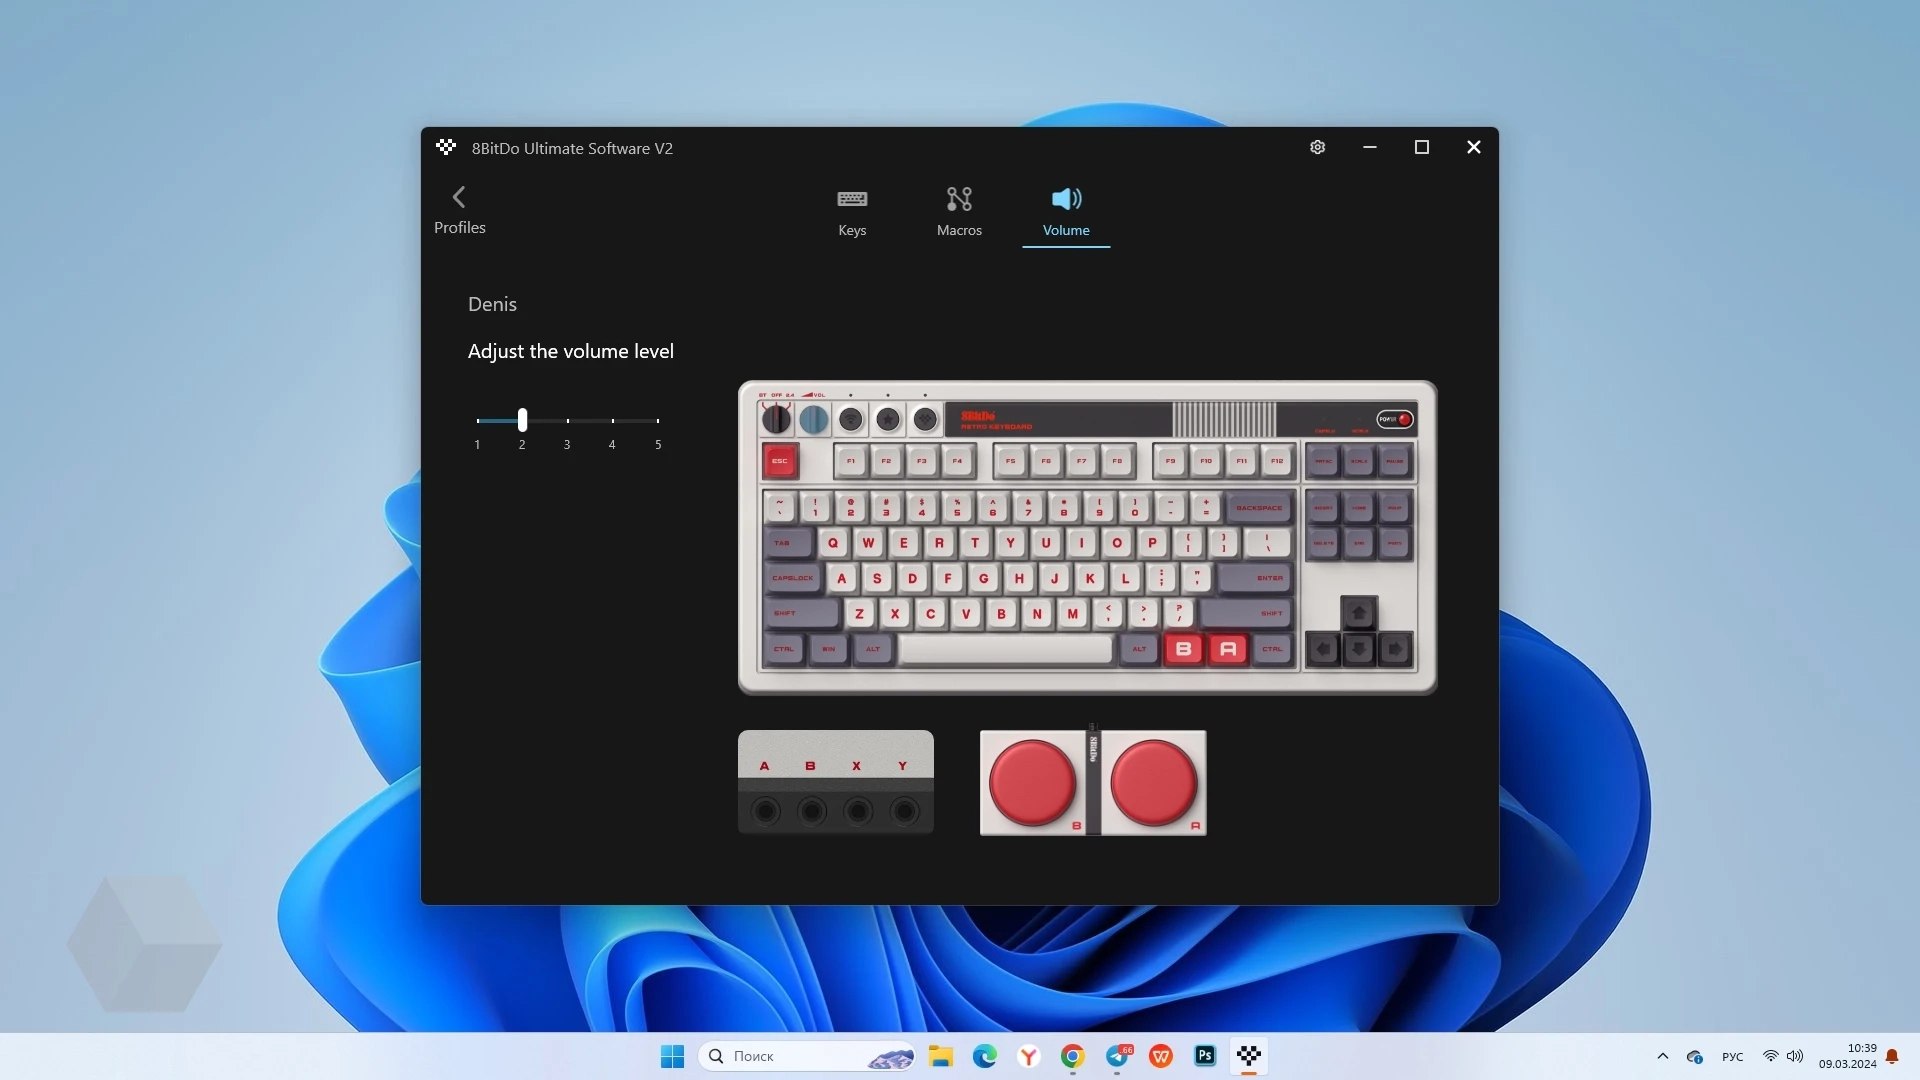Click the keyboard Enter key
1920x1080 pixels.
coord(1257,578)
